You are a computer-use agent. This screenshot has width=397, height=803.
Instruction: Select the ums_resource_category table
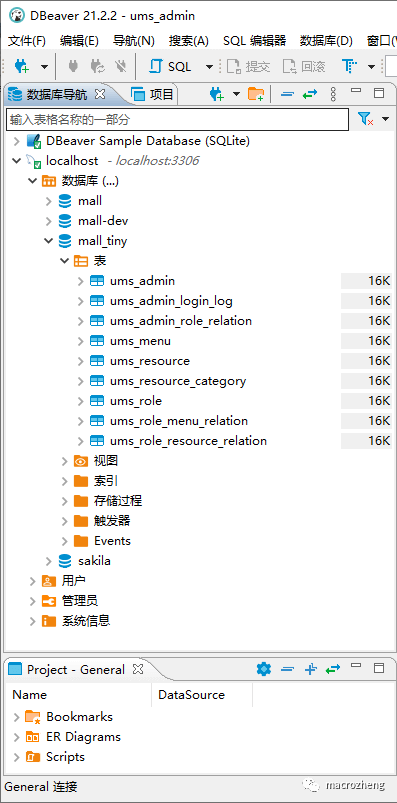coord(178,381)
